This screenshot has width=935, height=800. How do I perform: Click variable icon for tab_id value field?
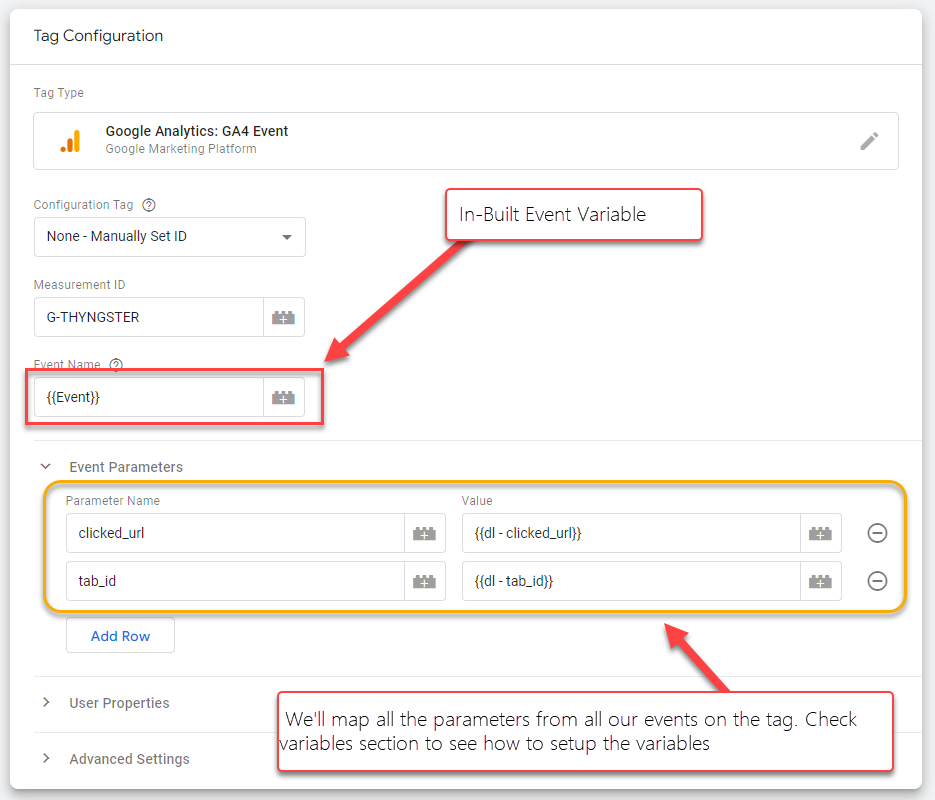click(820, 581)
